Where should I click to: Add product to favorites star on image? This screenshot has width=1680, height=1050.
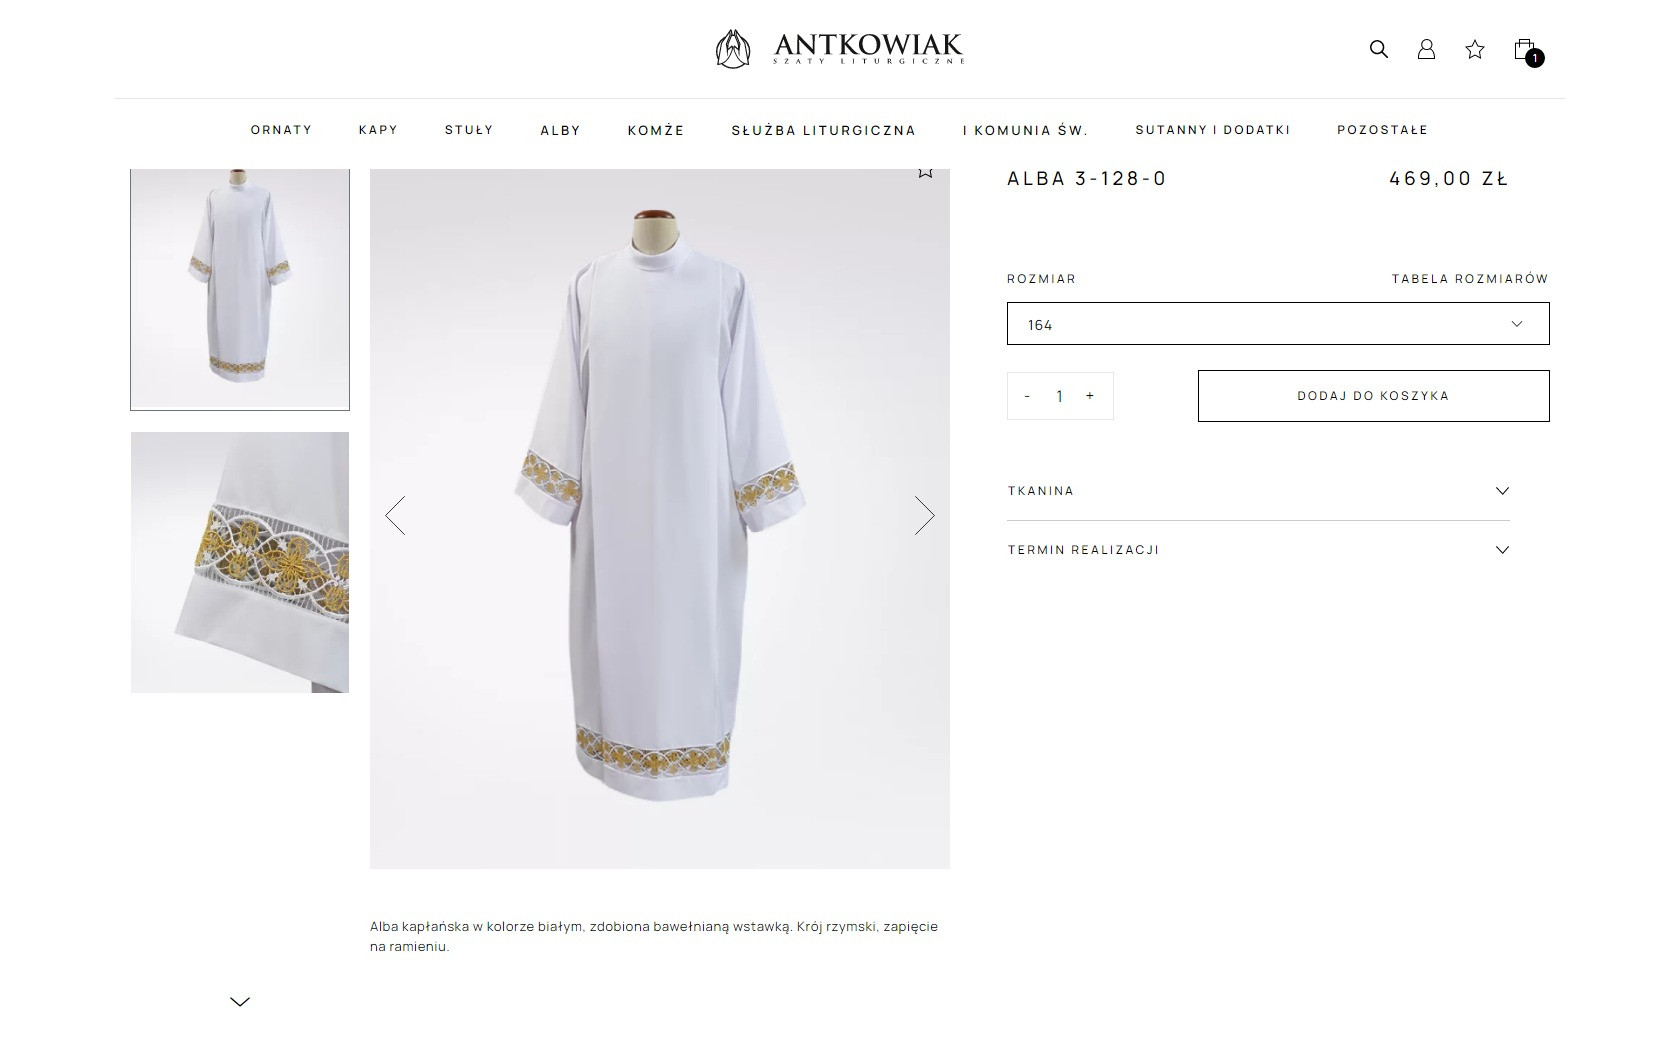click(x=925, y=173)
